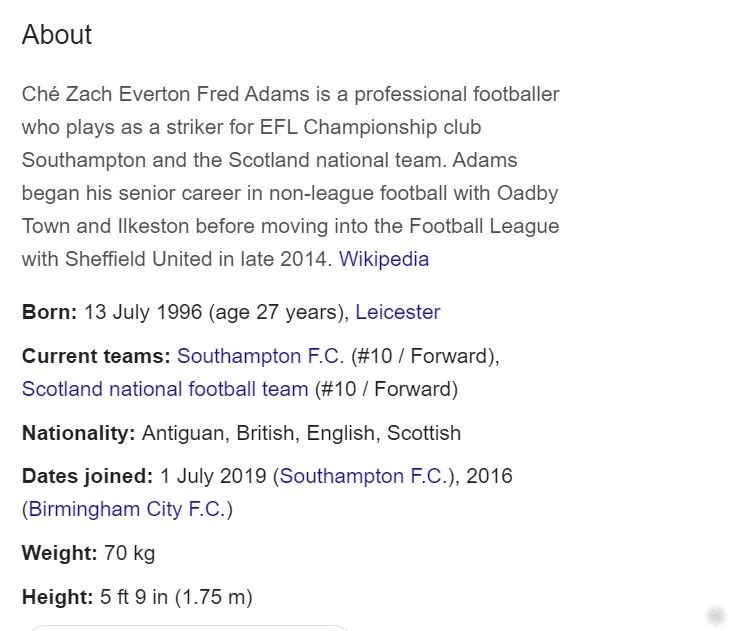The image size is (729, 631).
Task: Click the partially visible rounded button at bottom
Action: click(x=190, y=627)
